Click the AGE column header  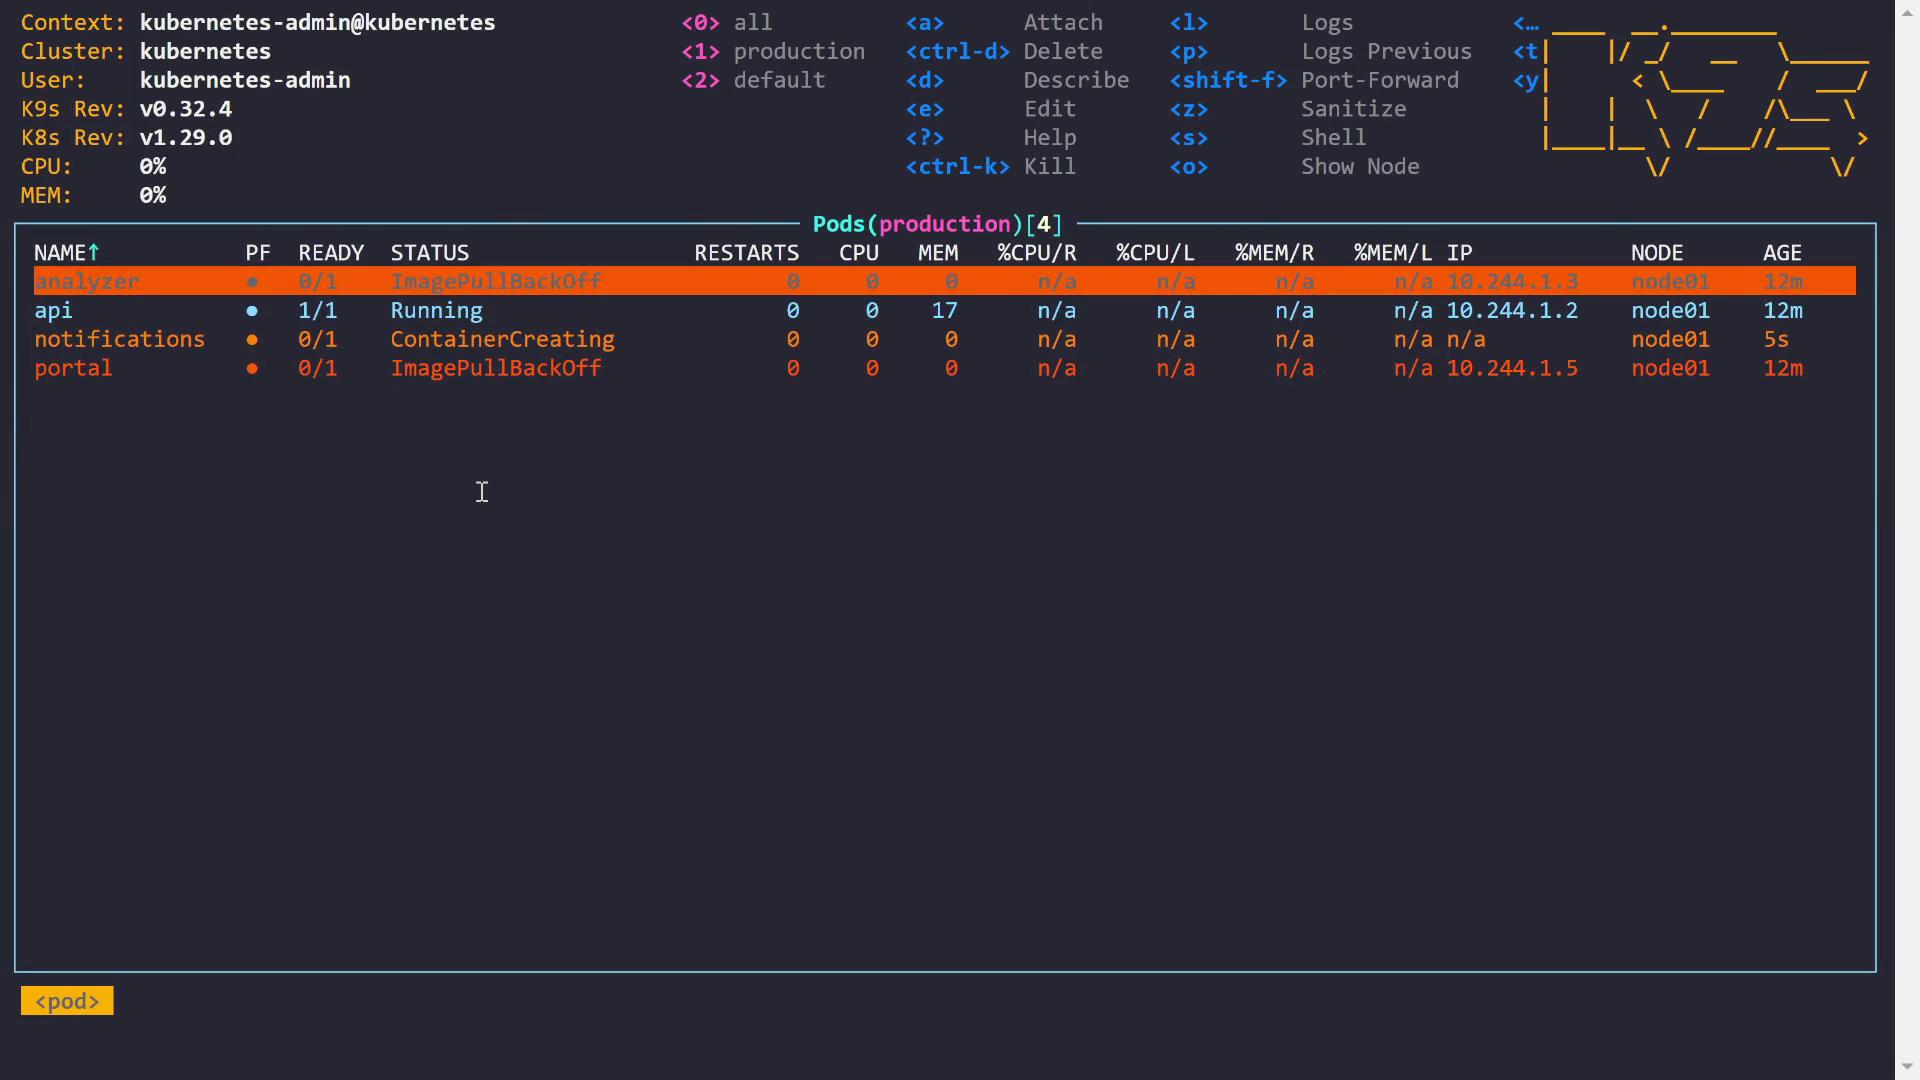1781,253
